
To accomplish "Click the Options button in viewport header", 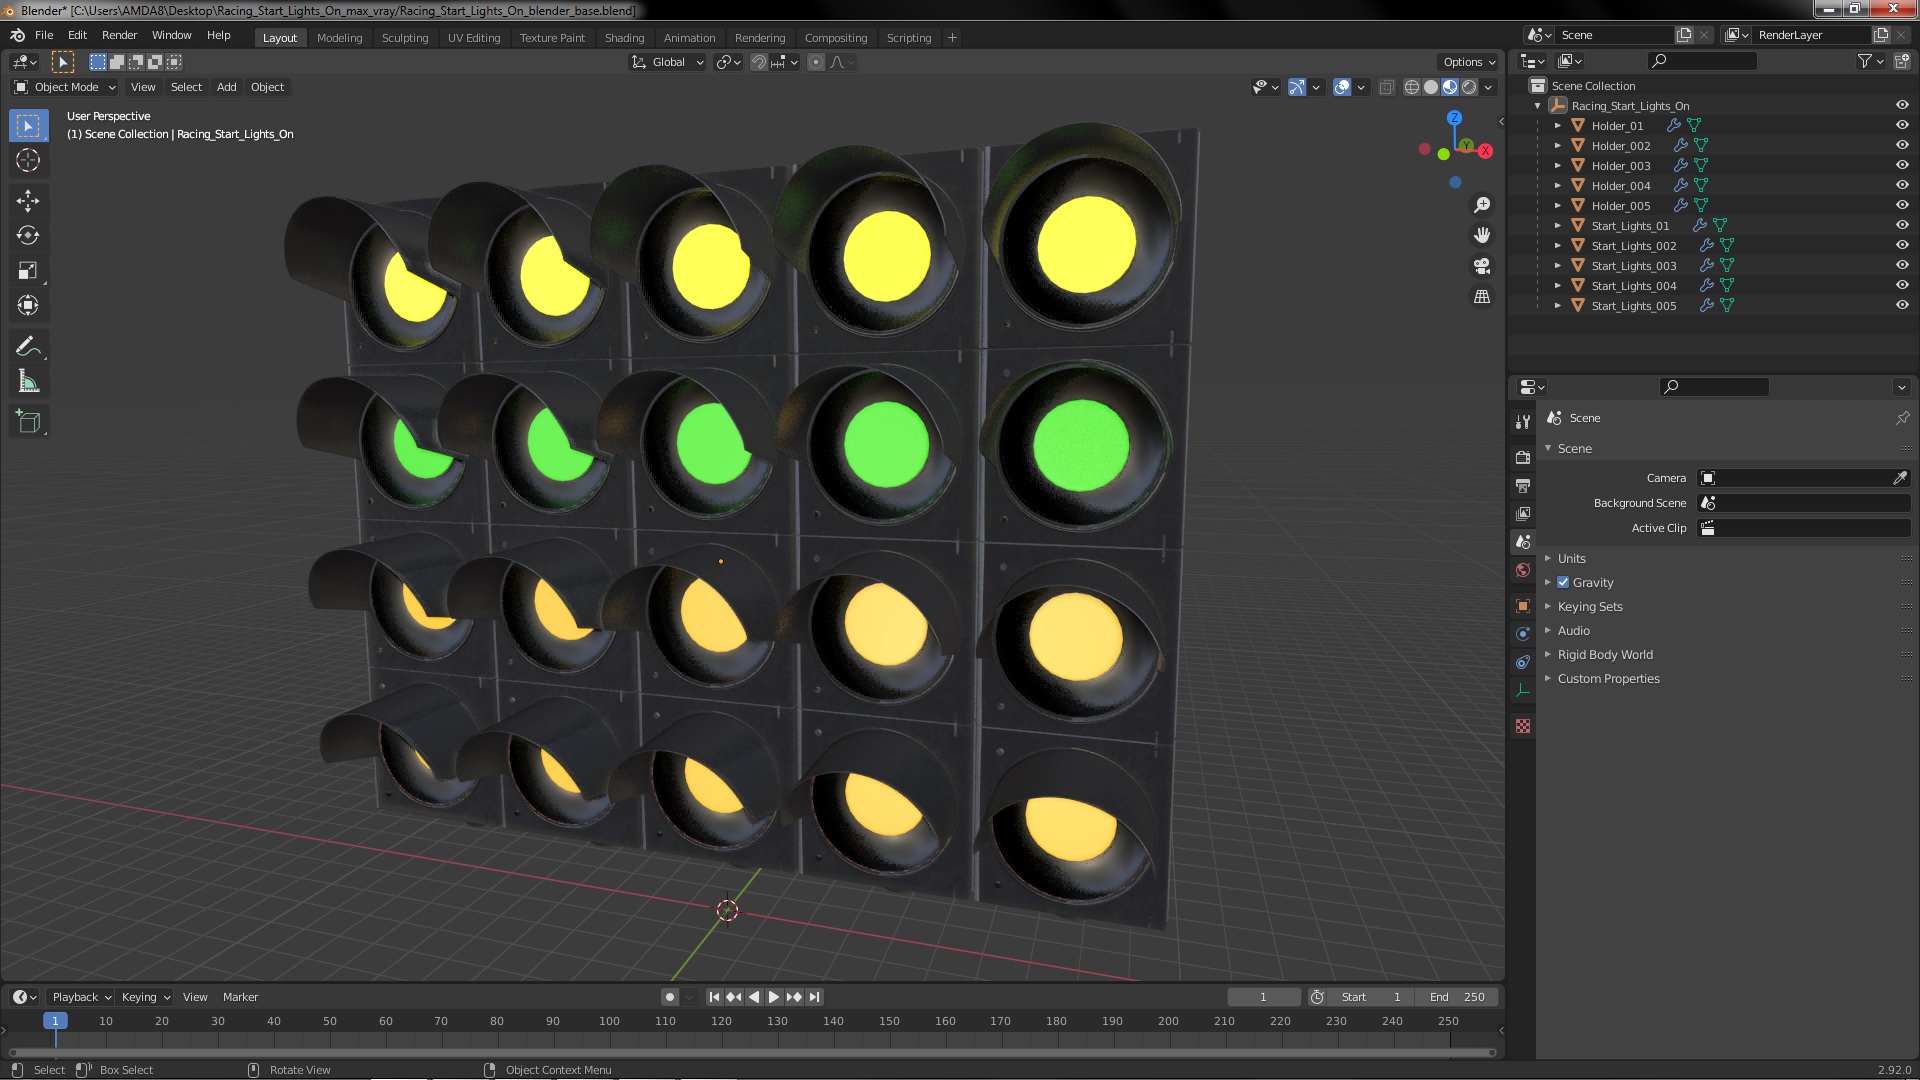I will click(1468, 62).
